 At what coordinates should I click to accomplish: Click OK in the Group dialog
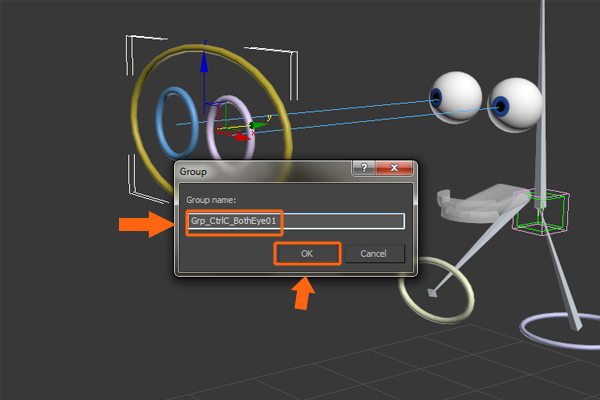(x=307, y=253)
